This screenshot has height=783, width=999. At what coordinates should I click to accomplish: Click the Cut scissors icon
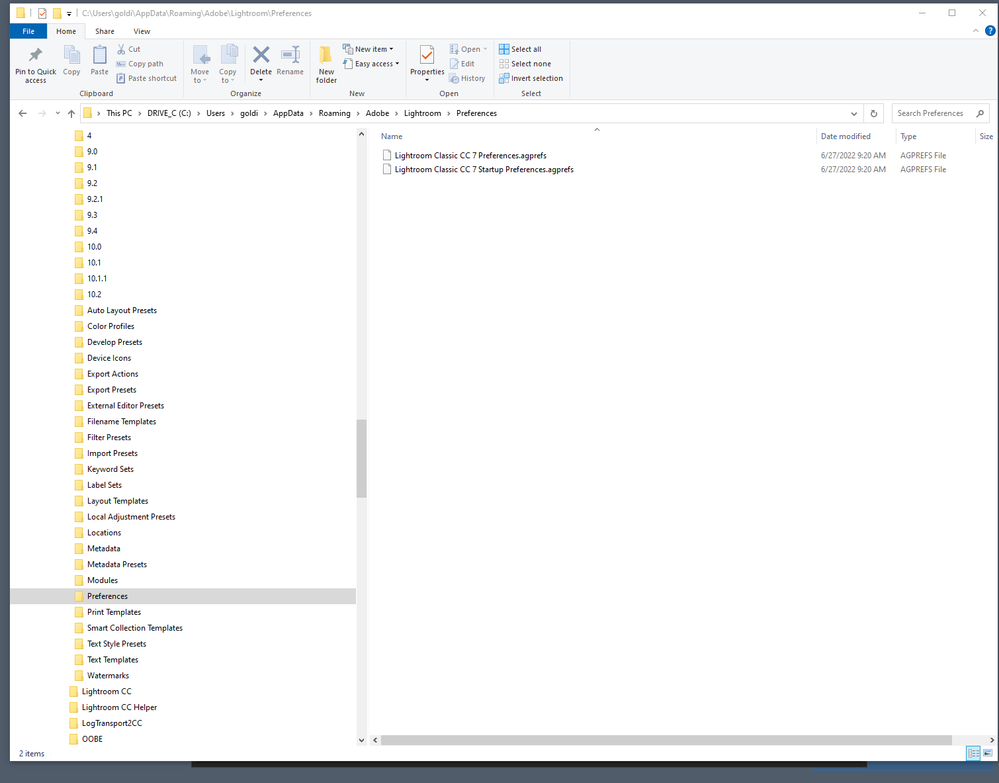click(x=121, y=49)
